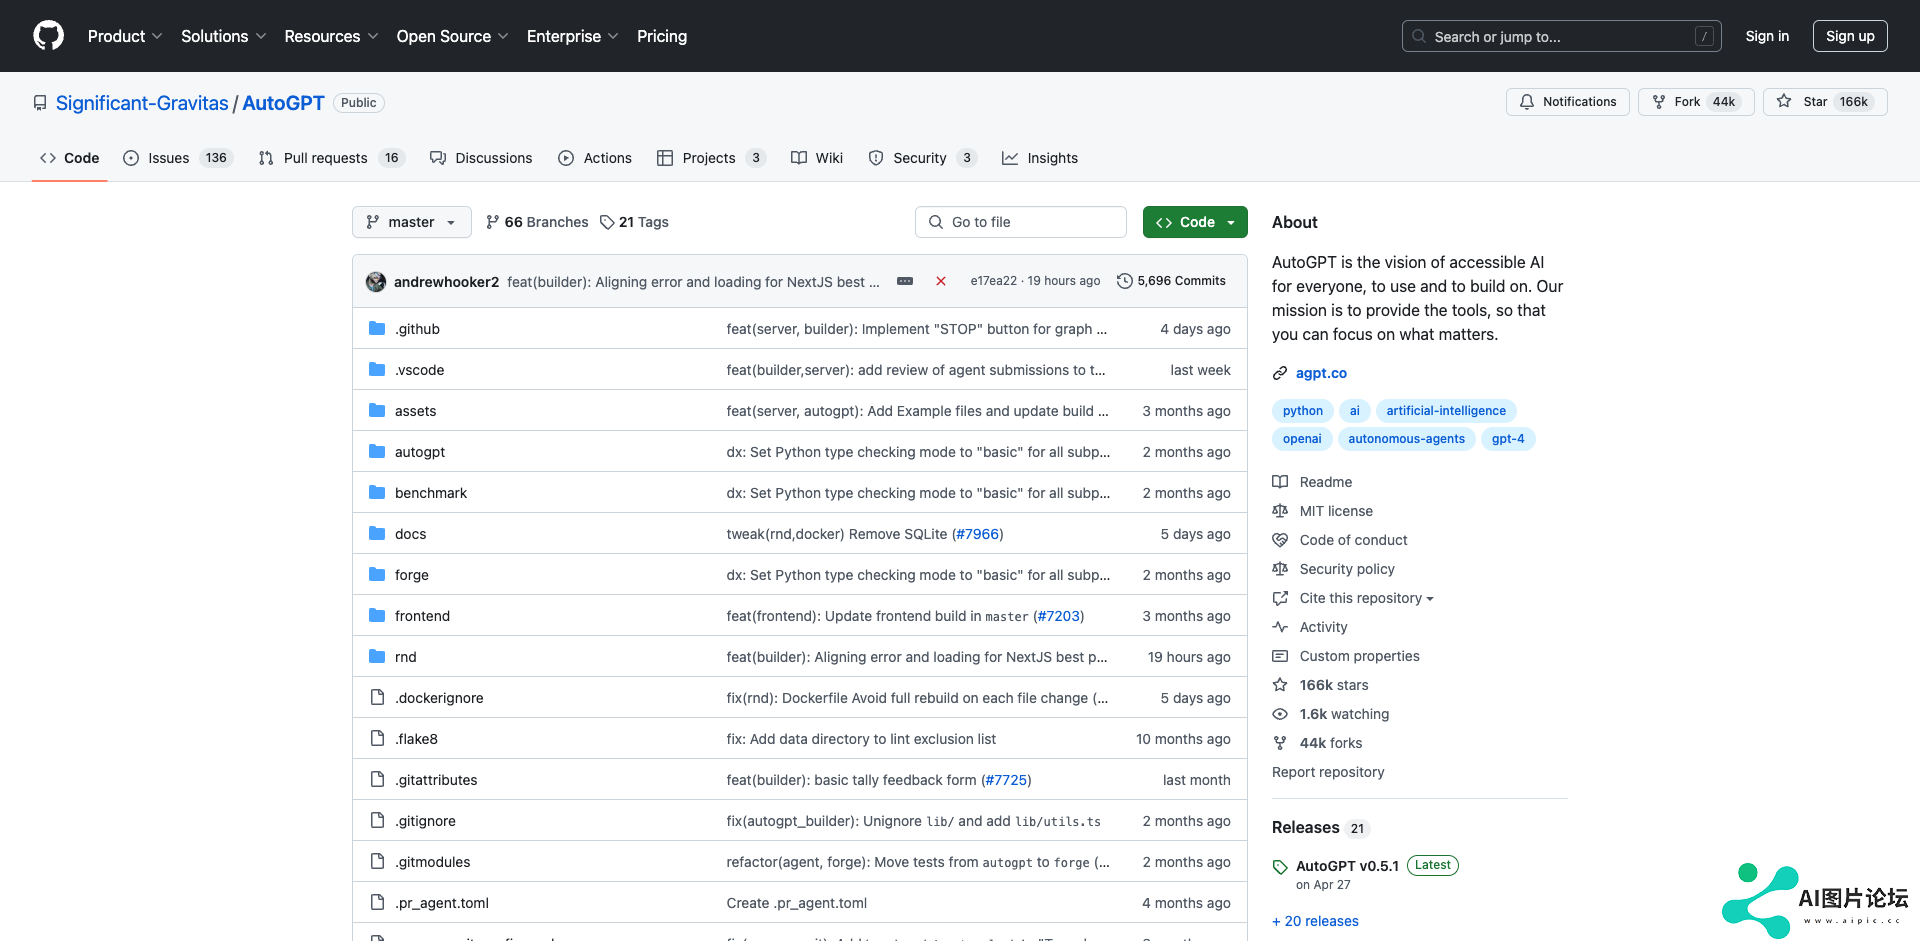
Task: Open the 166k stars link
Action: tap(1320, 685)
